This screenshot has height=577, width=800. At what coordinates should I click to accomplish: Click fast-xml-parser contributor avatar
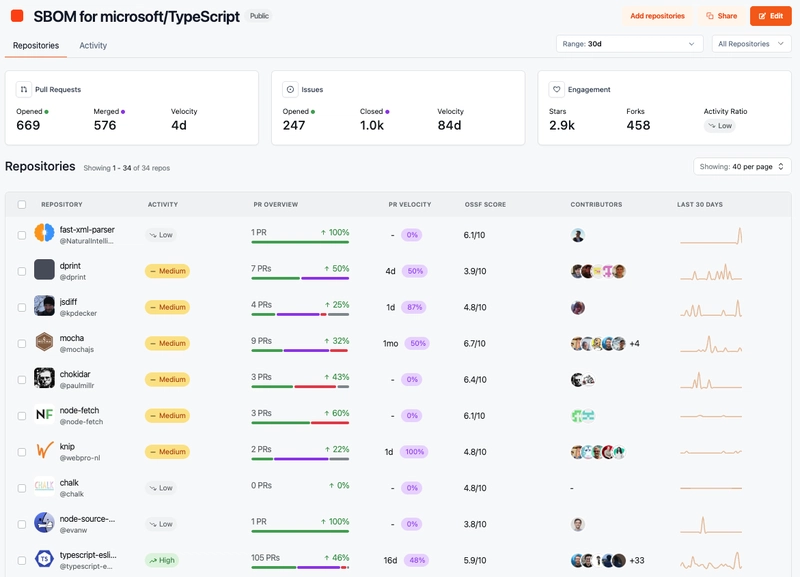pos(578,235)
